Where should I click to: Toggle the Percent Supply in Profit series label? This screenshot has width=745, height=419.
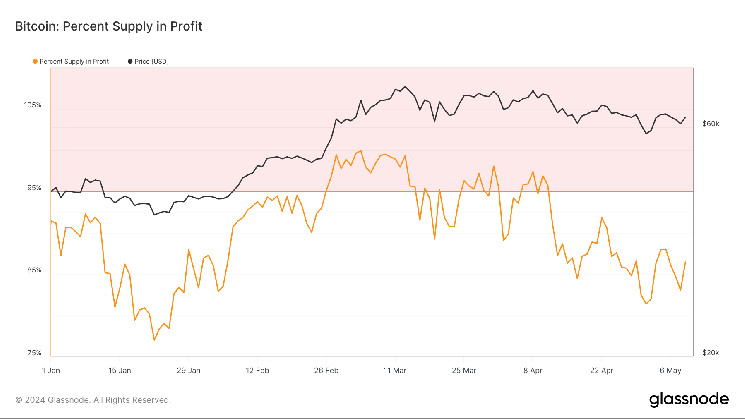73,61
